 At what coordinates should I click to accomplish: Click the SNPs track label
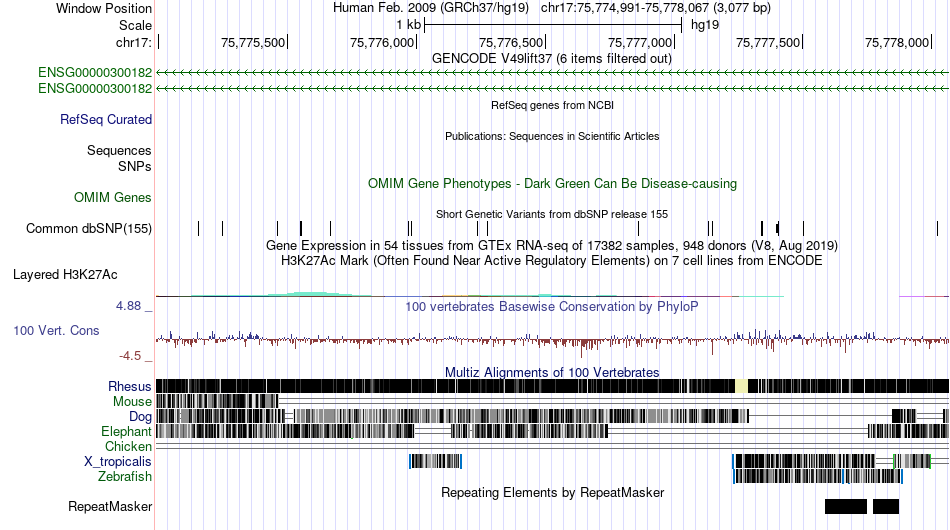[135, 166]
